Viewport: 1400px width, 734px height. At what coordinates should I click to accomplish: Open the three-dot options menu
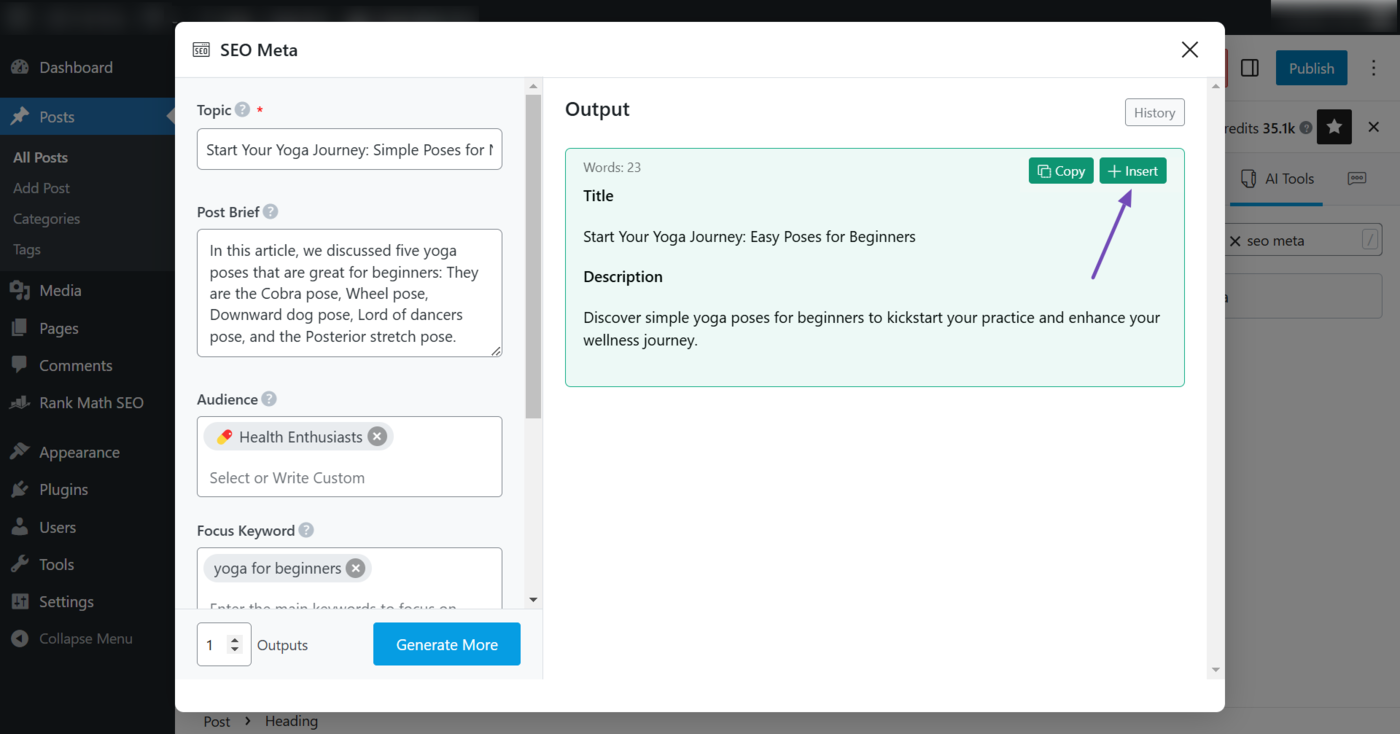tap(1374, 67)
